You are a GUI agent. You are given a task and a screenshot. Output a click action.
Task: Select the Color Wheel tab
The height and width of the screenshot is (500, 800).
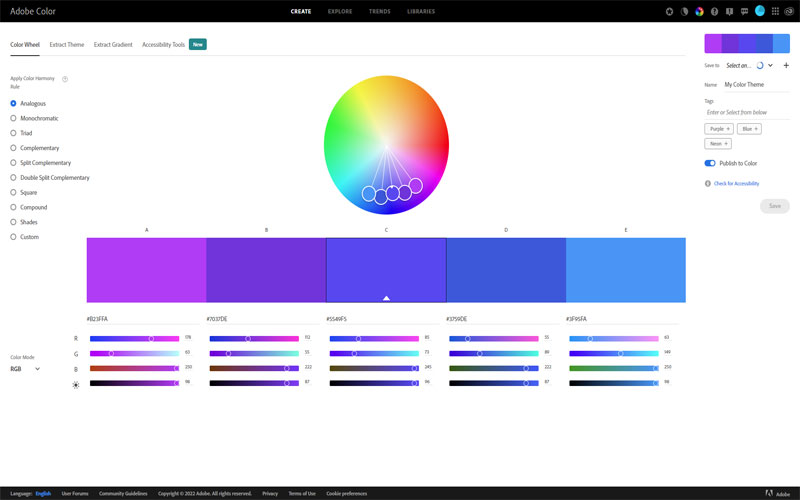(25, 45)
